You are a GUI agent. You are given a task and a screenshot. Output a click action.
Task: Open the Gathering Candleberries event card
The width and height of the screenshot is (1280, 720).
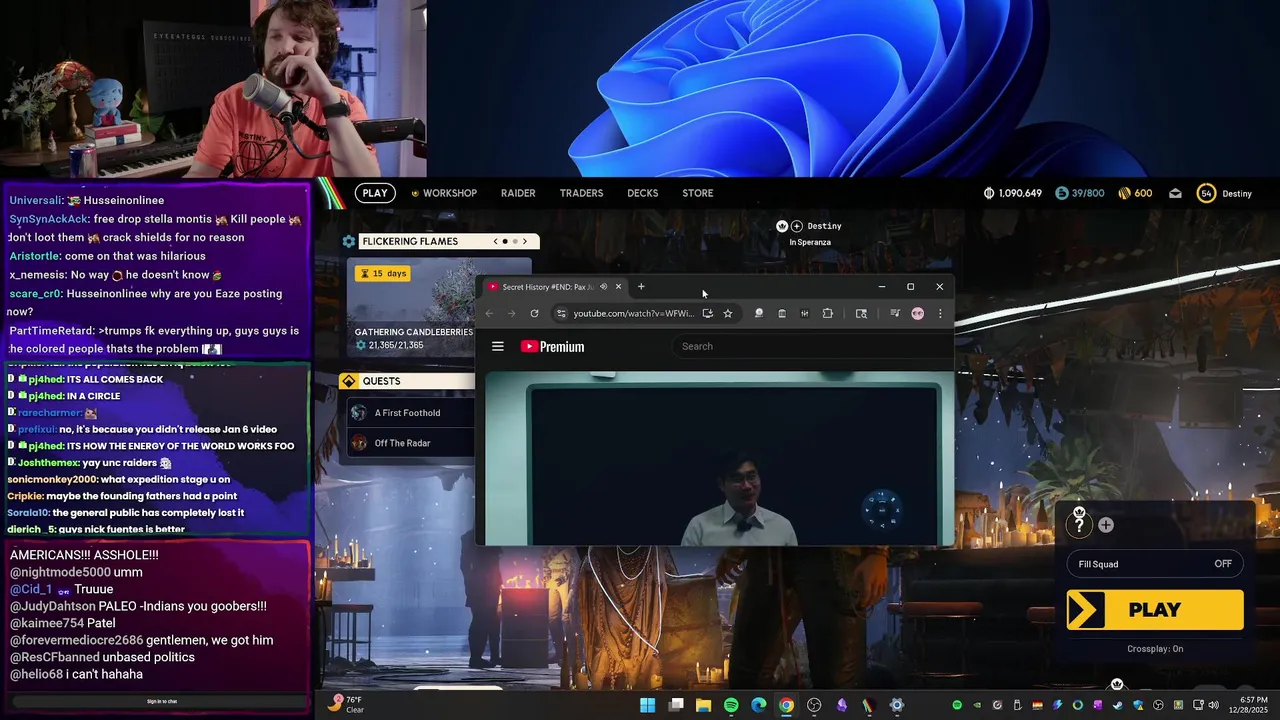pyautogui.click(x=411, y=305)
